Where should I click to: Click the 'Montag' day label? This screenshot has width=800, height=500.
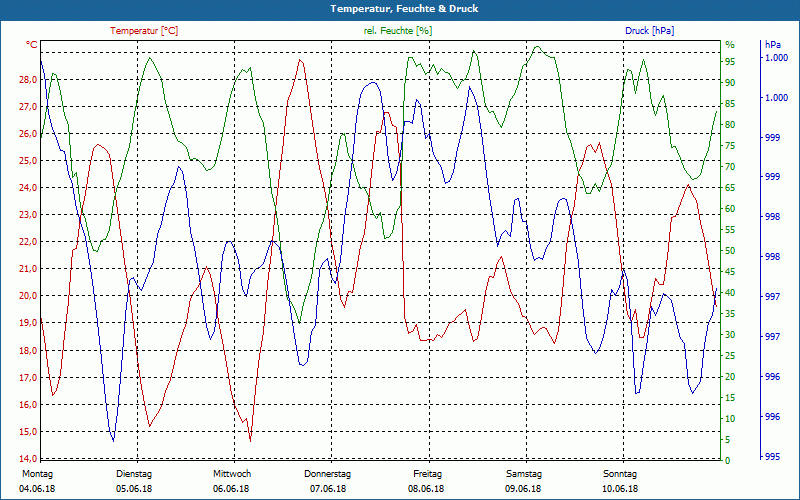37,474
